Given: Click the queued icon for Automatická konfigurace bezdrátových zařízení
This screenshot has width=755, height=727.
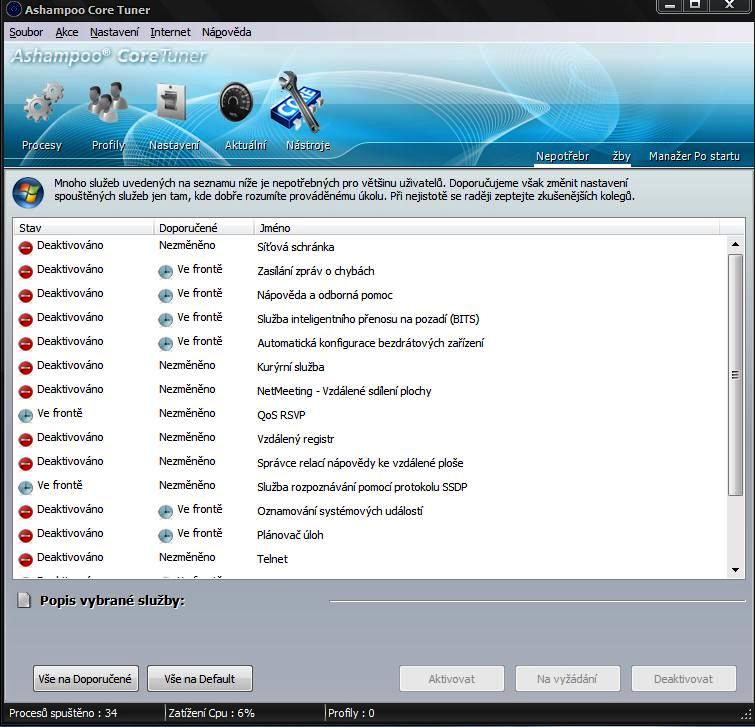Looking at the screenshot, I should coord(165,344).
